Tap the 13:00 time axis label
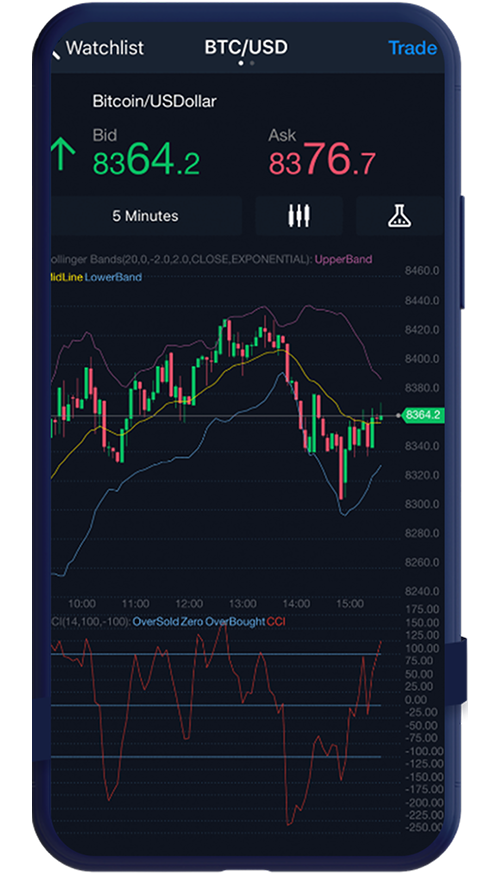The image size is (500, 878). pyautogui.click(x=243, y=604)
